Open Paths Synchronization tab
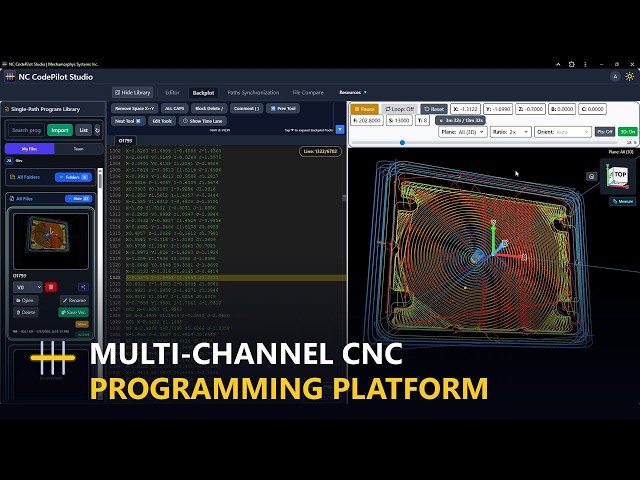Screen dimensions: 640x480 253,93
